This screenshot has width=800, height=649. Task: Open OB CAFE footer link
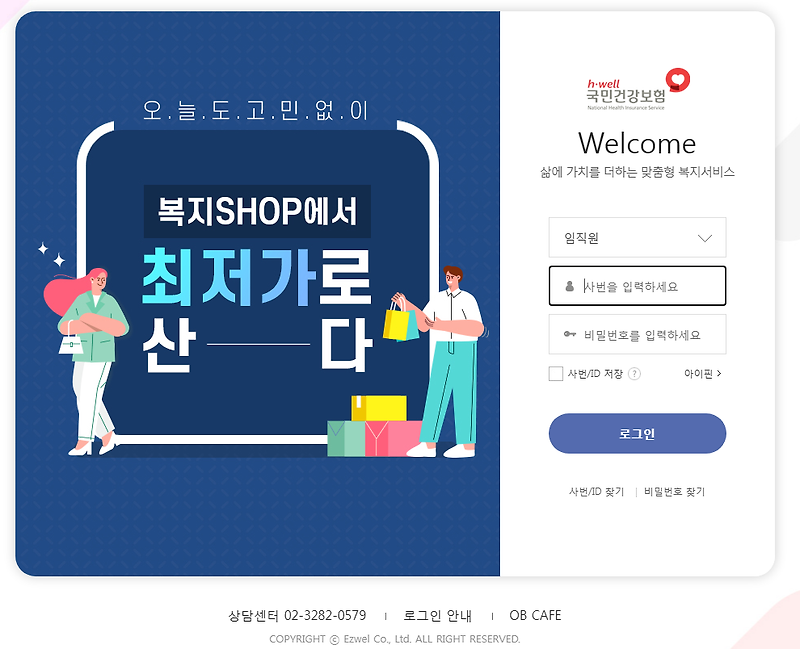point(535,616)
